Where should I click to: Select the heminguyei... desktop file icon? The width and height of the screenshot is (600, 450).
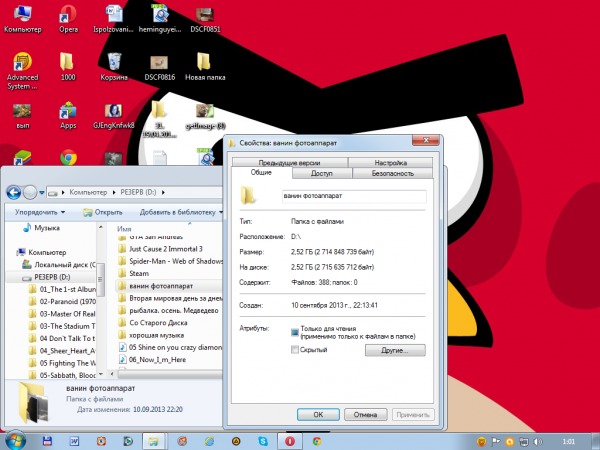point(160,19)
